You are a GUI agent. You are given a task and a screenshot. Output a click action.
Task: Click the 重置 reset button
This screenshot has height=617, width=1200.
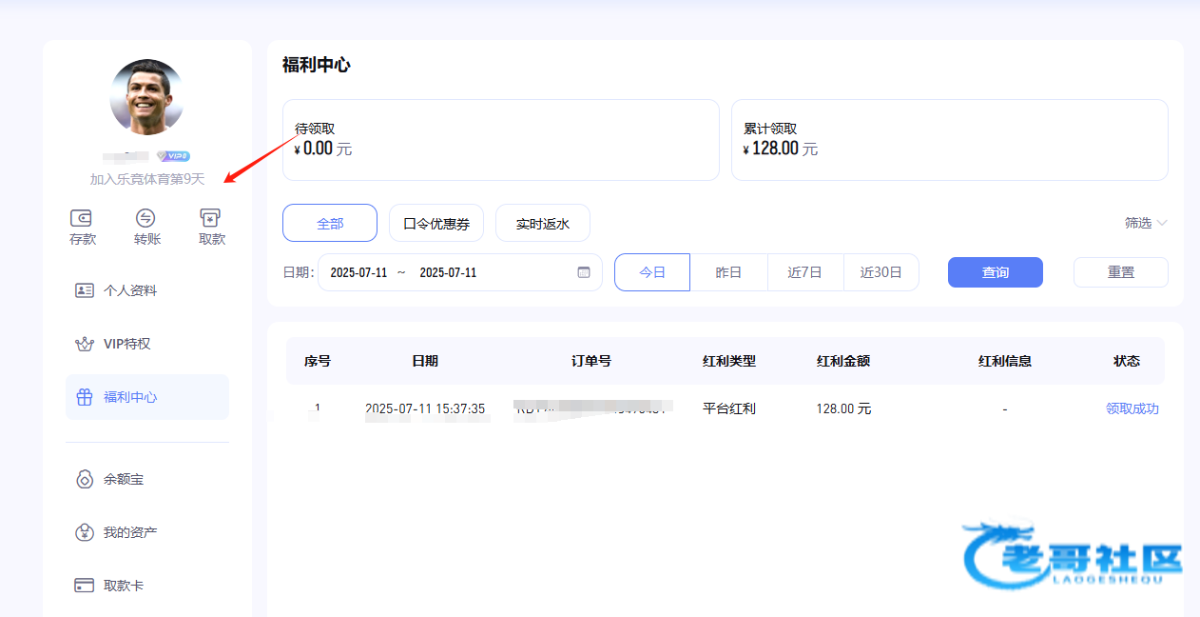tap(1120, 272)
